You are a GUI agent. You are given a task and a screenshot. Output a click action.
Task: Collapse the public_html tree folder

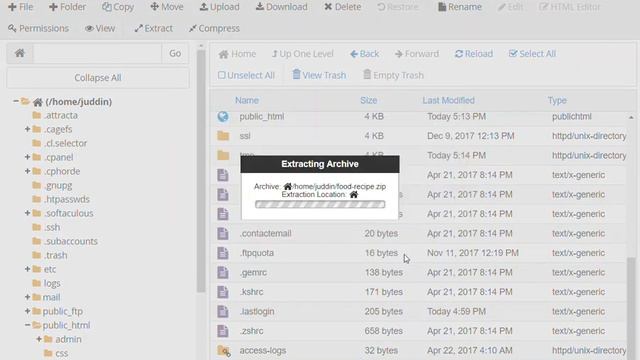(x=27, y=325)
